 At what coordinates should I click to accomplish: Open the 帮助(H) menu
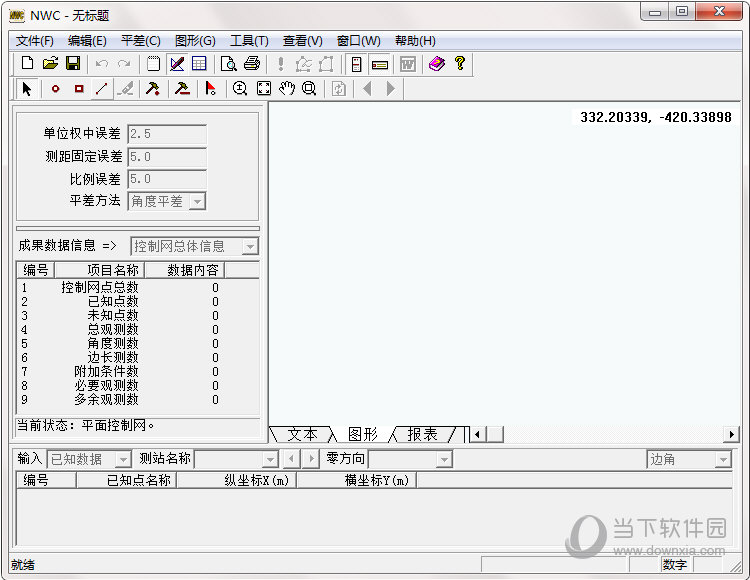415,41
